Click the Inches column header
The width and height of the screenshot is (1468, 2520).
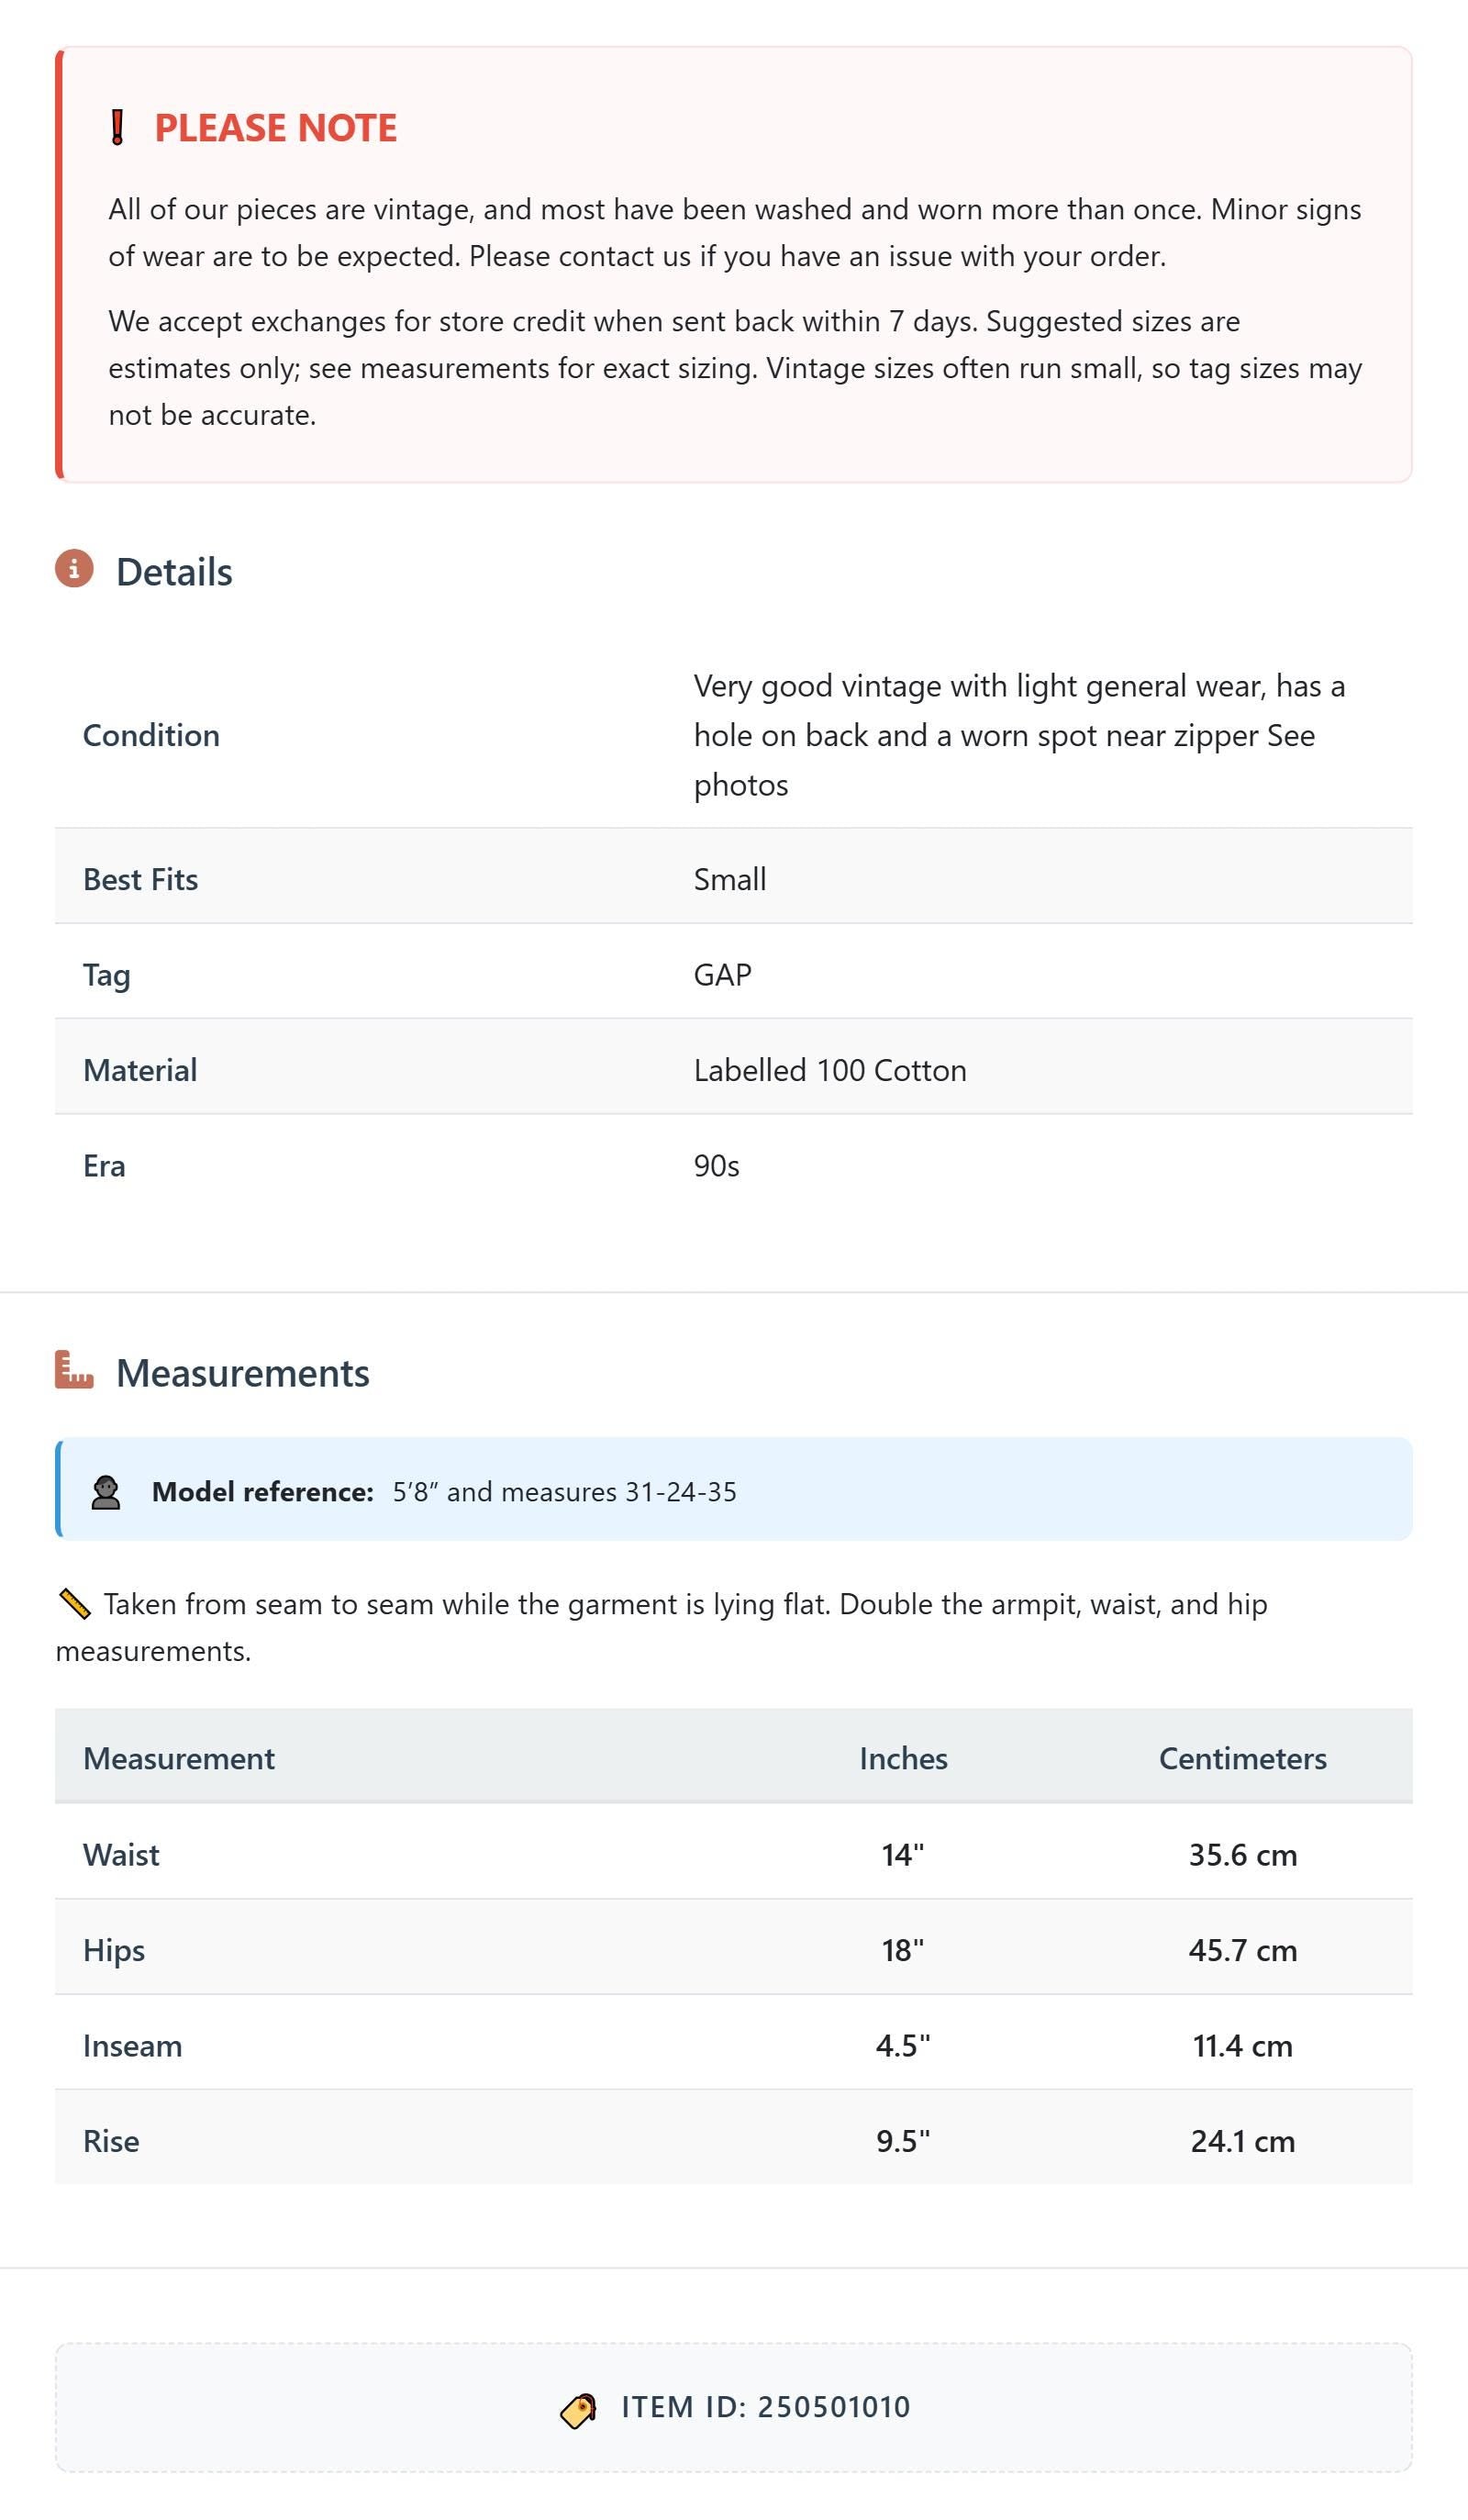point(903,1758)
